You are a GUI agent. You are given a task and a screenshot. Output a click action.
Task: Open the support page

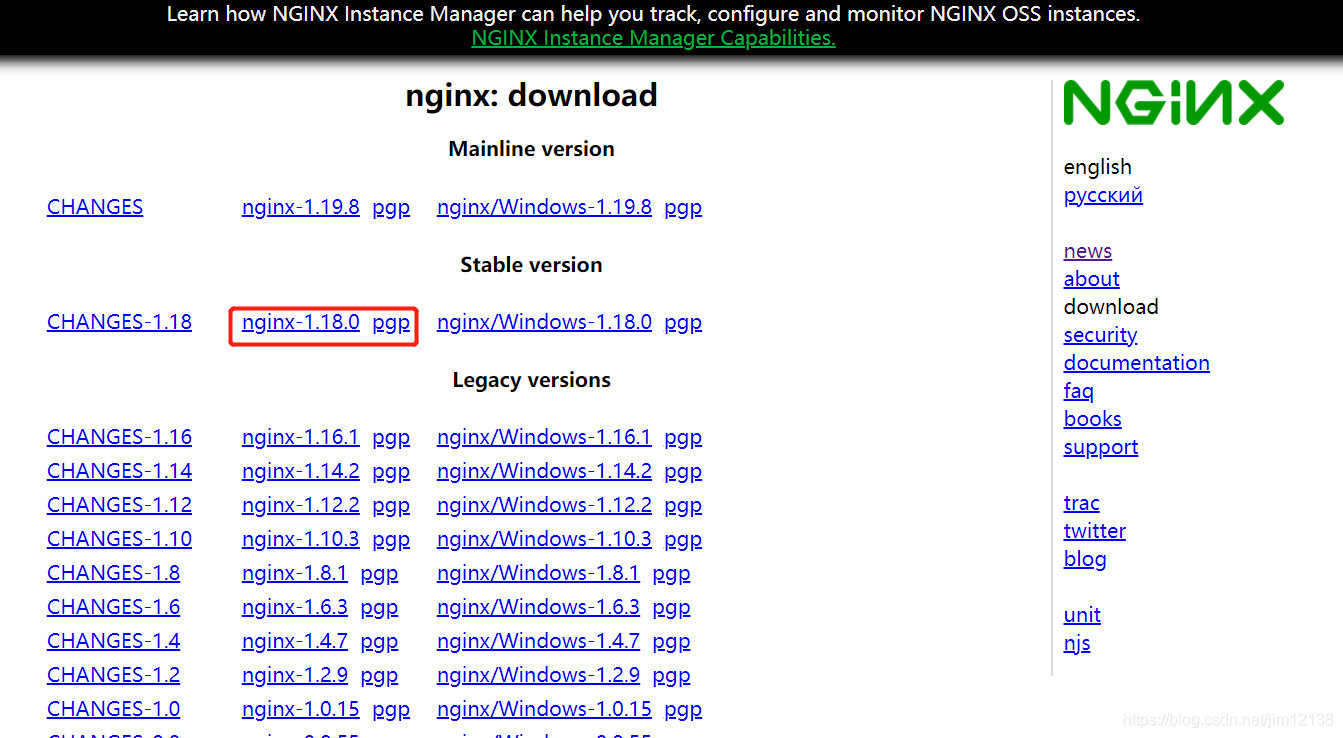pos(1100,447)
